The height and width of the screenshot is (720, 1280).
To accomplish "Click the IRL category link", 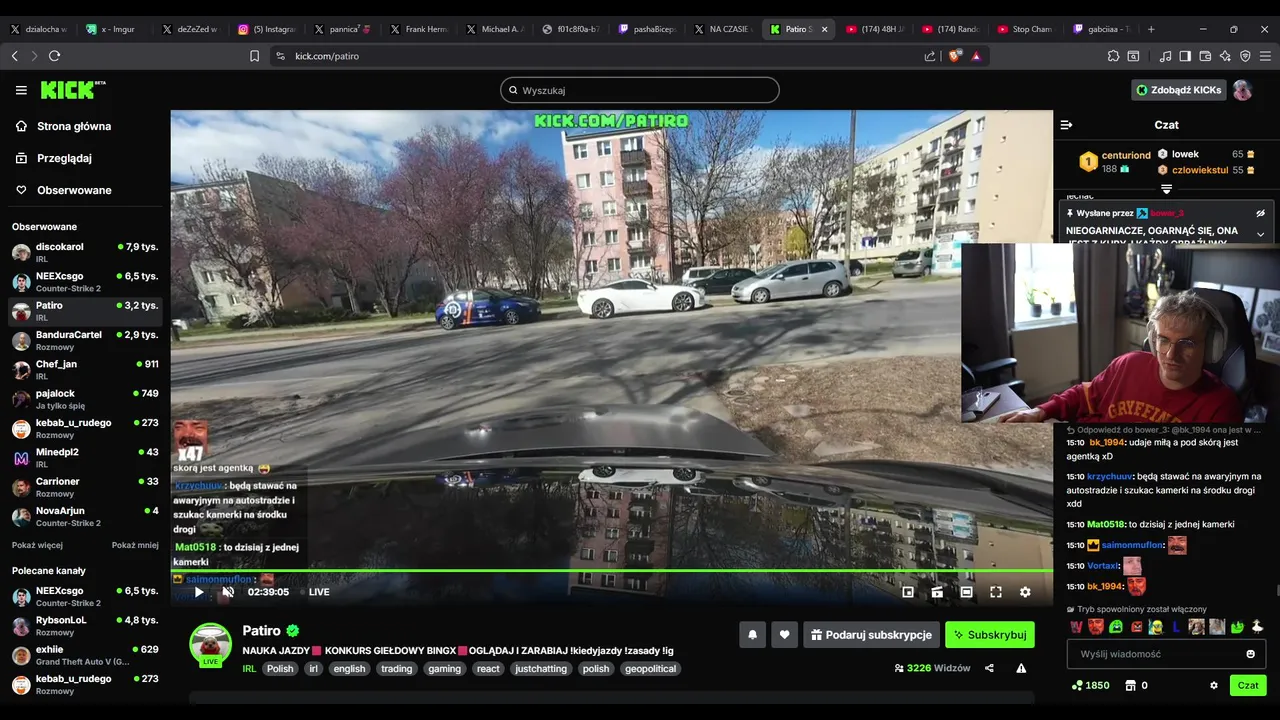I will coord(249,669).
